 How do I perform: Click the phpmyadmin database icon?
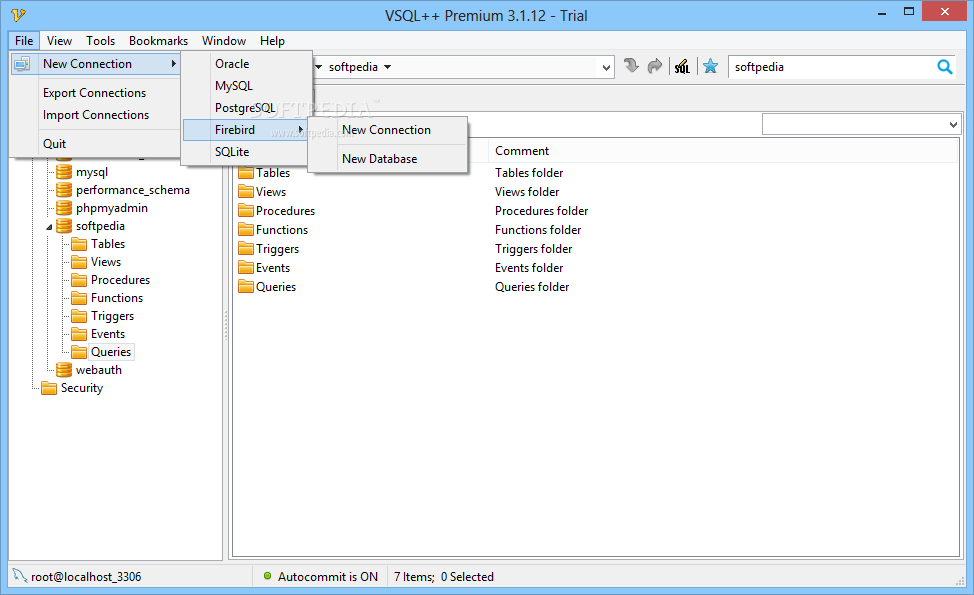pyautogui.click(x=64, y=208)
